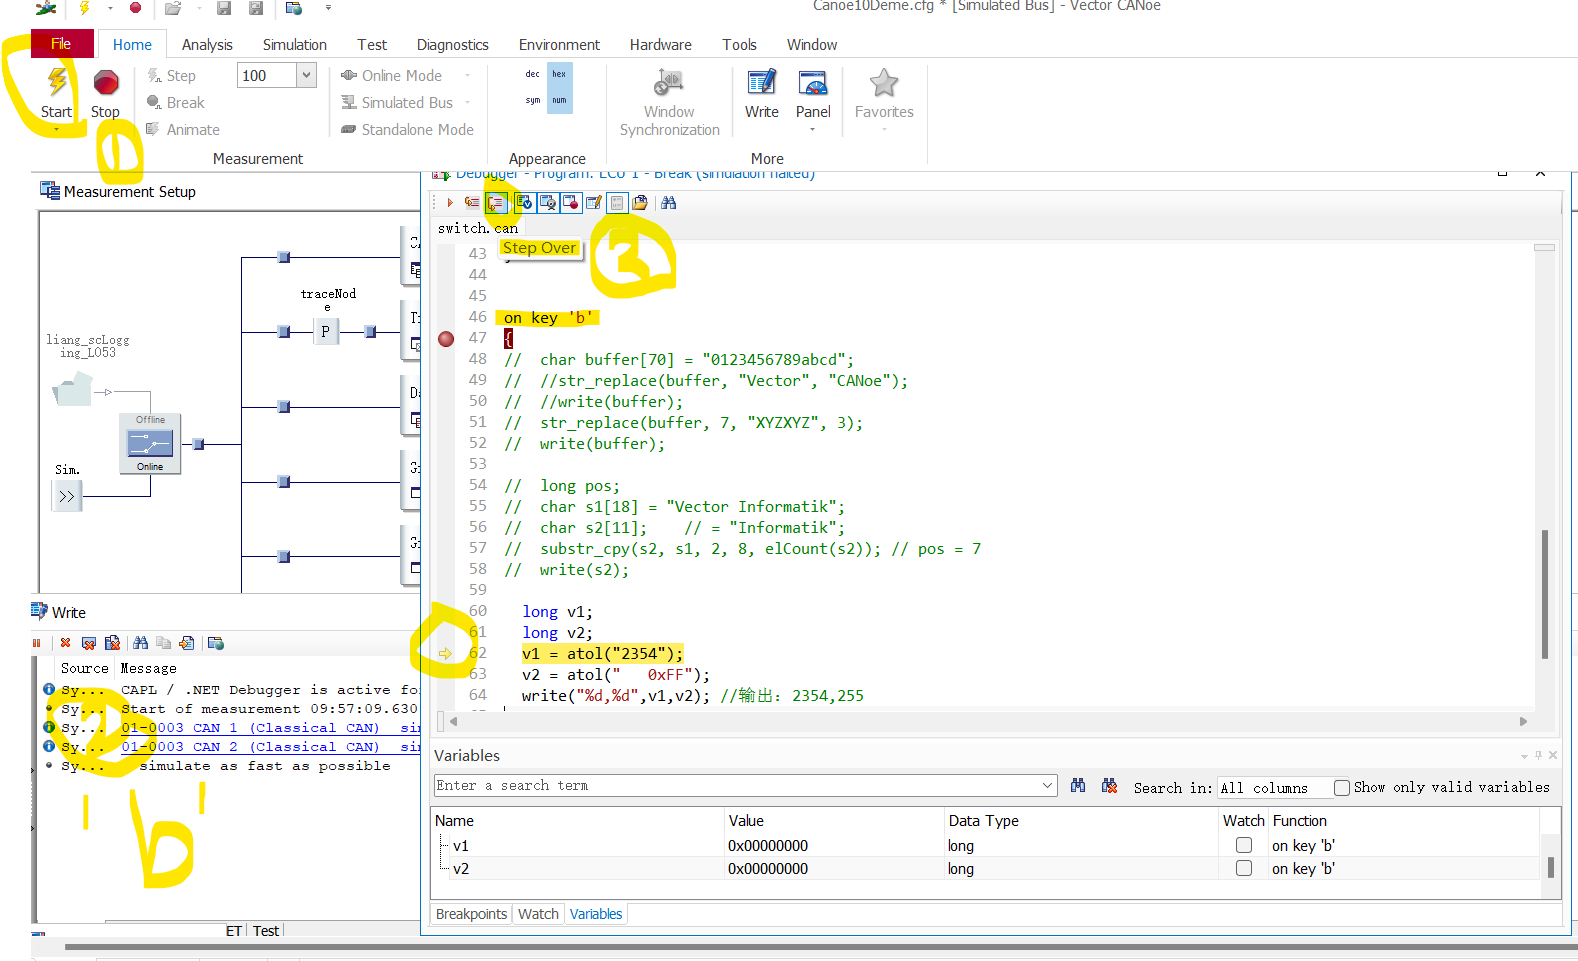Find text in the Write window
Image resolution: width=1578 pixels, height=961 pixels.
click(x=140, y=643)
